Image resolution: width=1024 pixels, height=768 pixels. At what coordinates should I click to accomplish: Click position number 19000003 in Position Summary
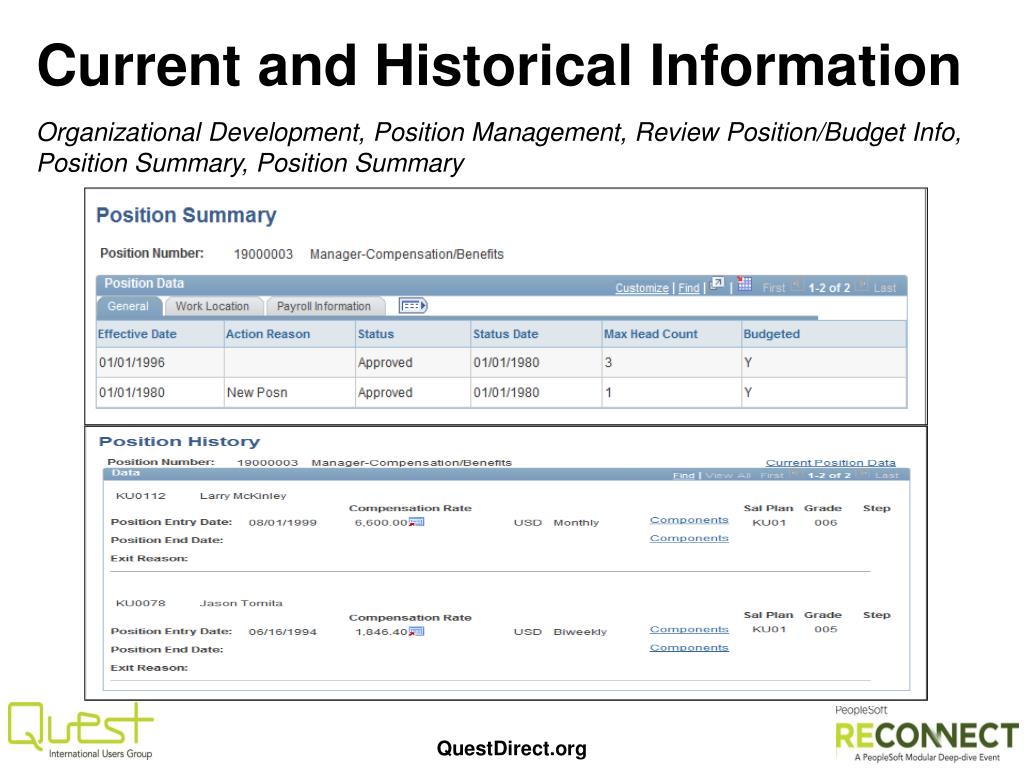pos(263,254)
